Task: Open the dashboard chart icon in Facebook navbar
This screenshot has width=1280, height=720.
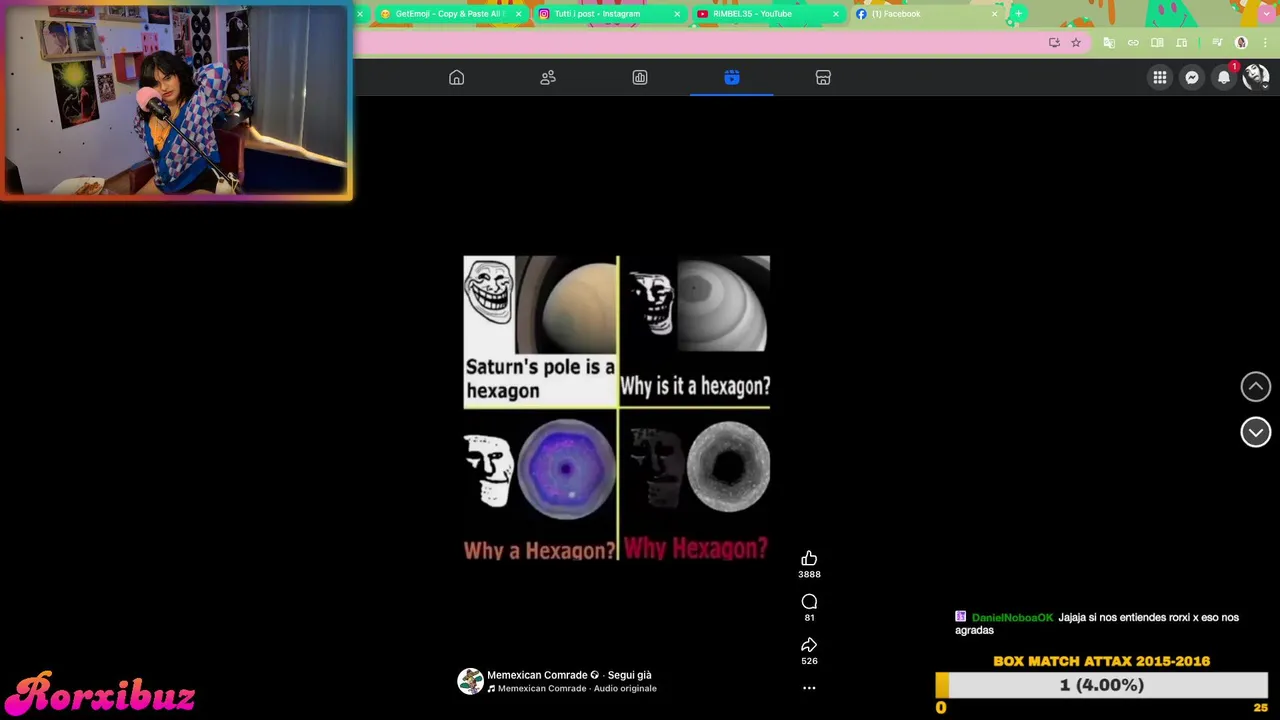Action: point(640,78)
